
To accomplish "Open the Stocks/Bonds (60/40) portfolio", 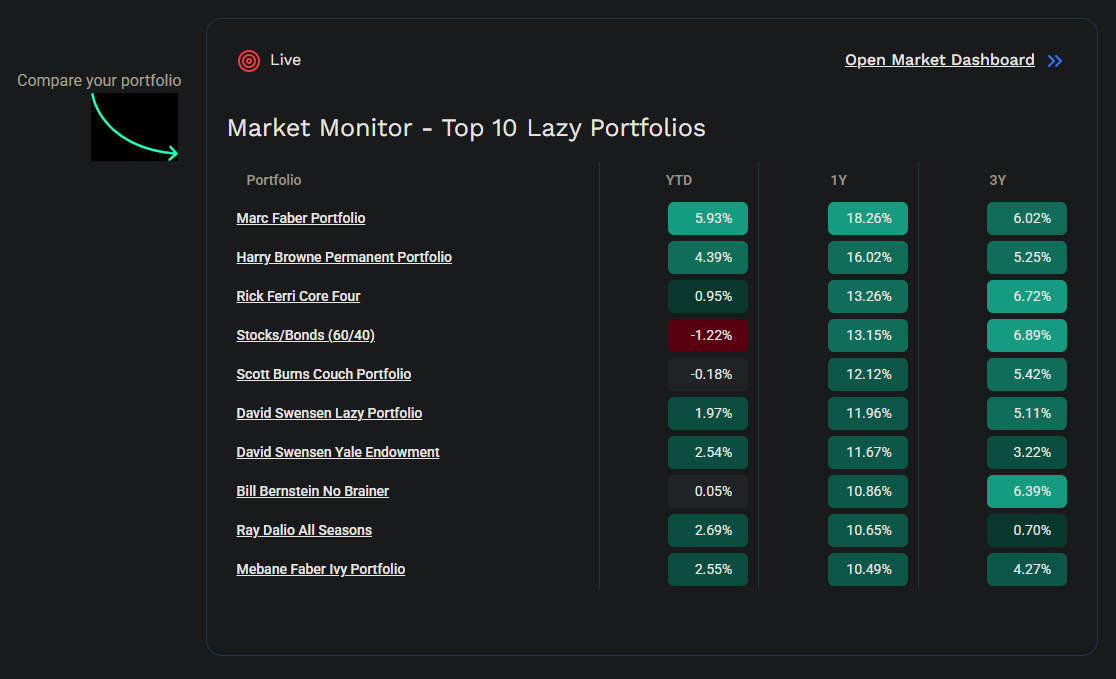I will pyautogui.click(x=305, y=335).
